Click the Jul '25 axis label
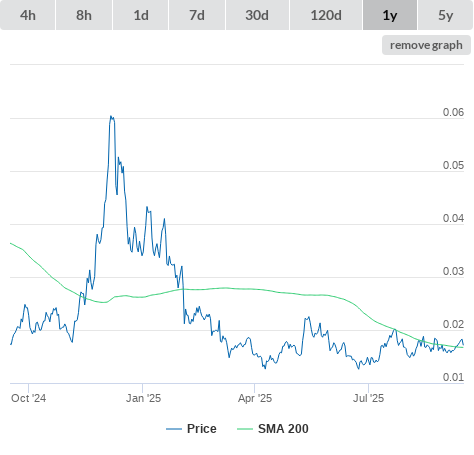474x455 pixels. (x=368, y=398)
